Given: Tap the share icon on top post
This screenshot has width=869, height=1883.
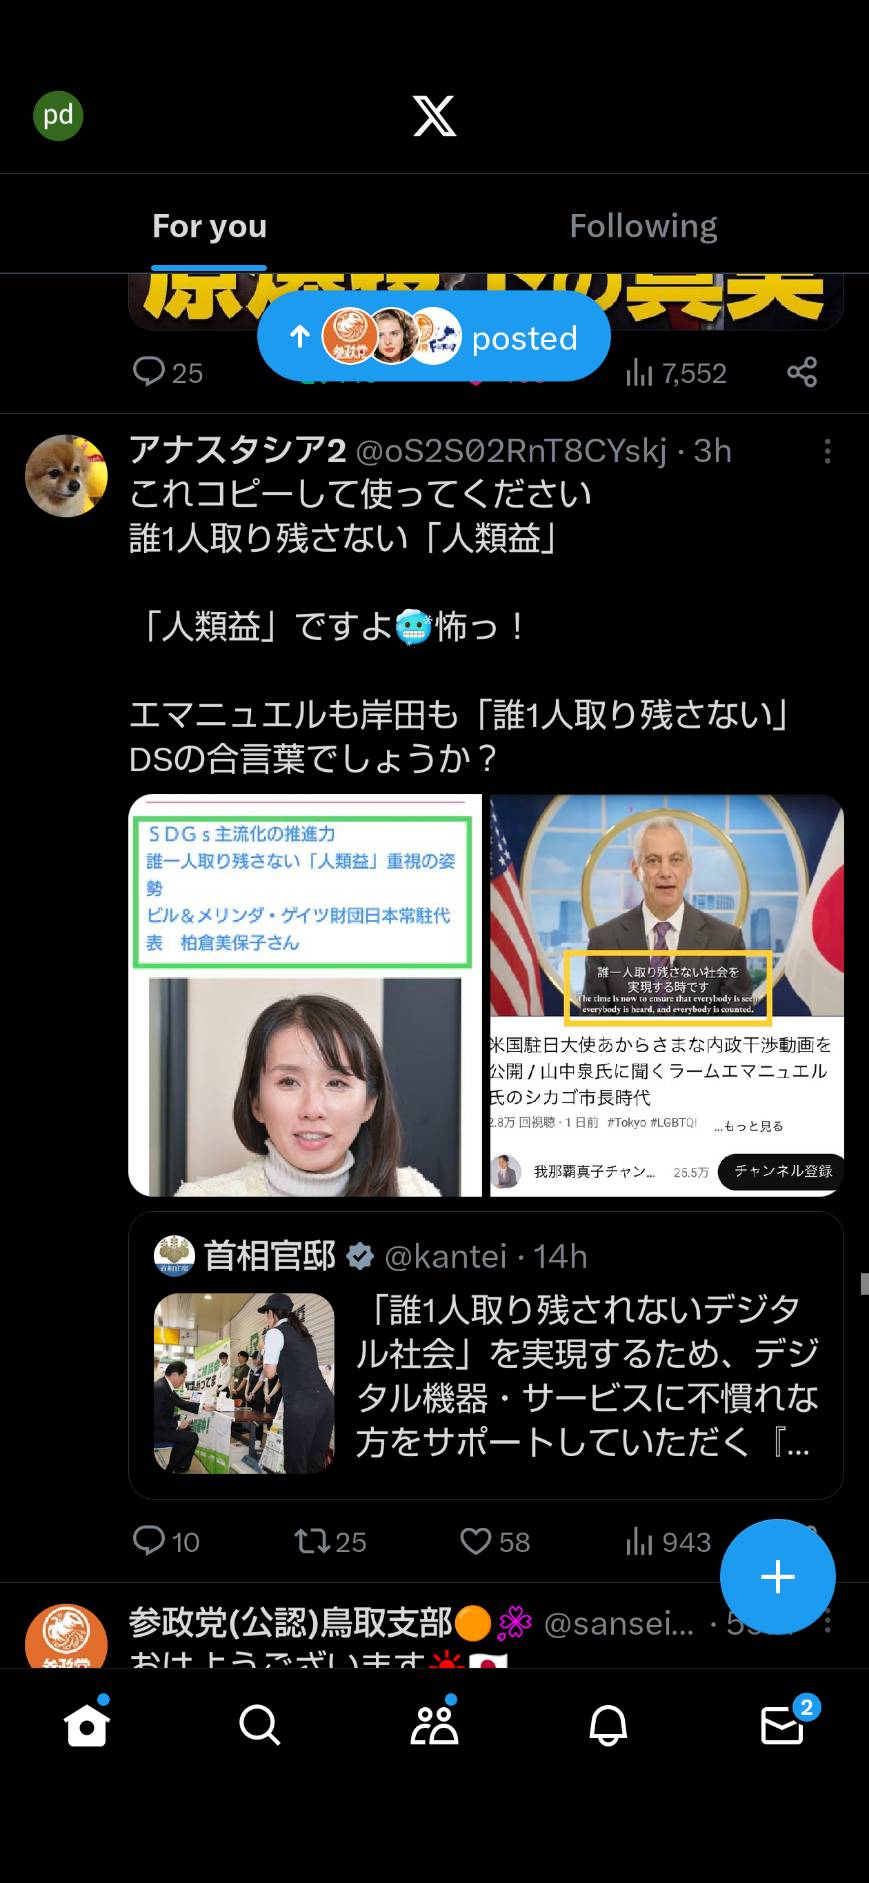Looking at the screenshot, I should click(x=802, y=372).
